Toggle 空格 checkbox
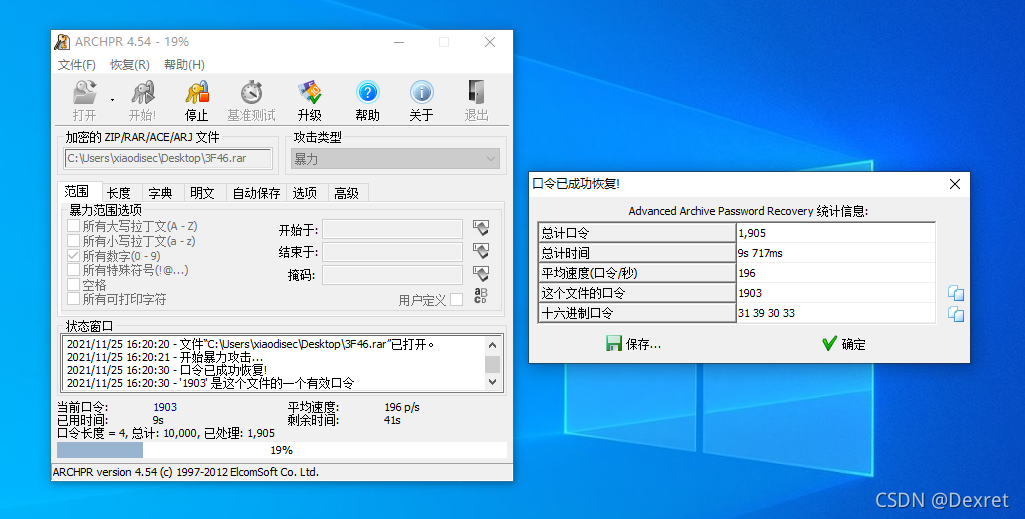 tap(74, 285)
